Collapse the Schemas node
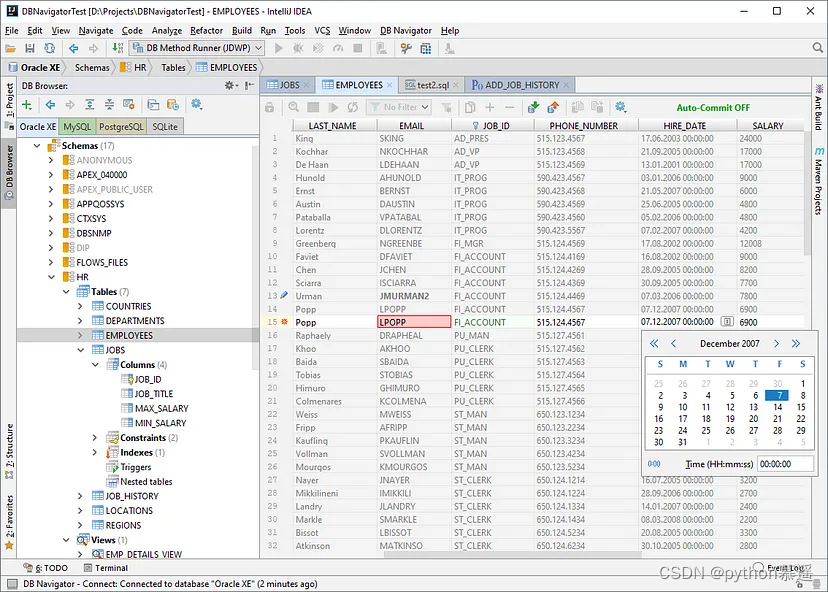The height and width of the screenshot is (592, 828). (x=37, y=146)
